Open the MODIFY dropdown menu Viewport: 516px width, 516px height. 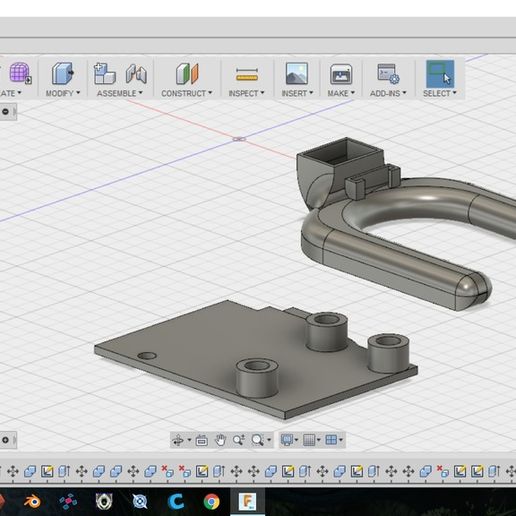63,93
